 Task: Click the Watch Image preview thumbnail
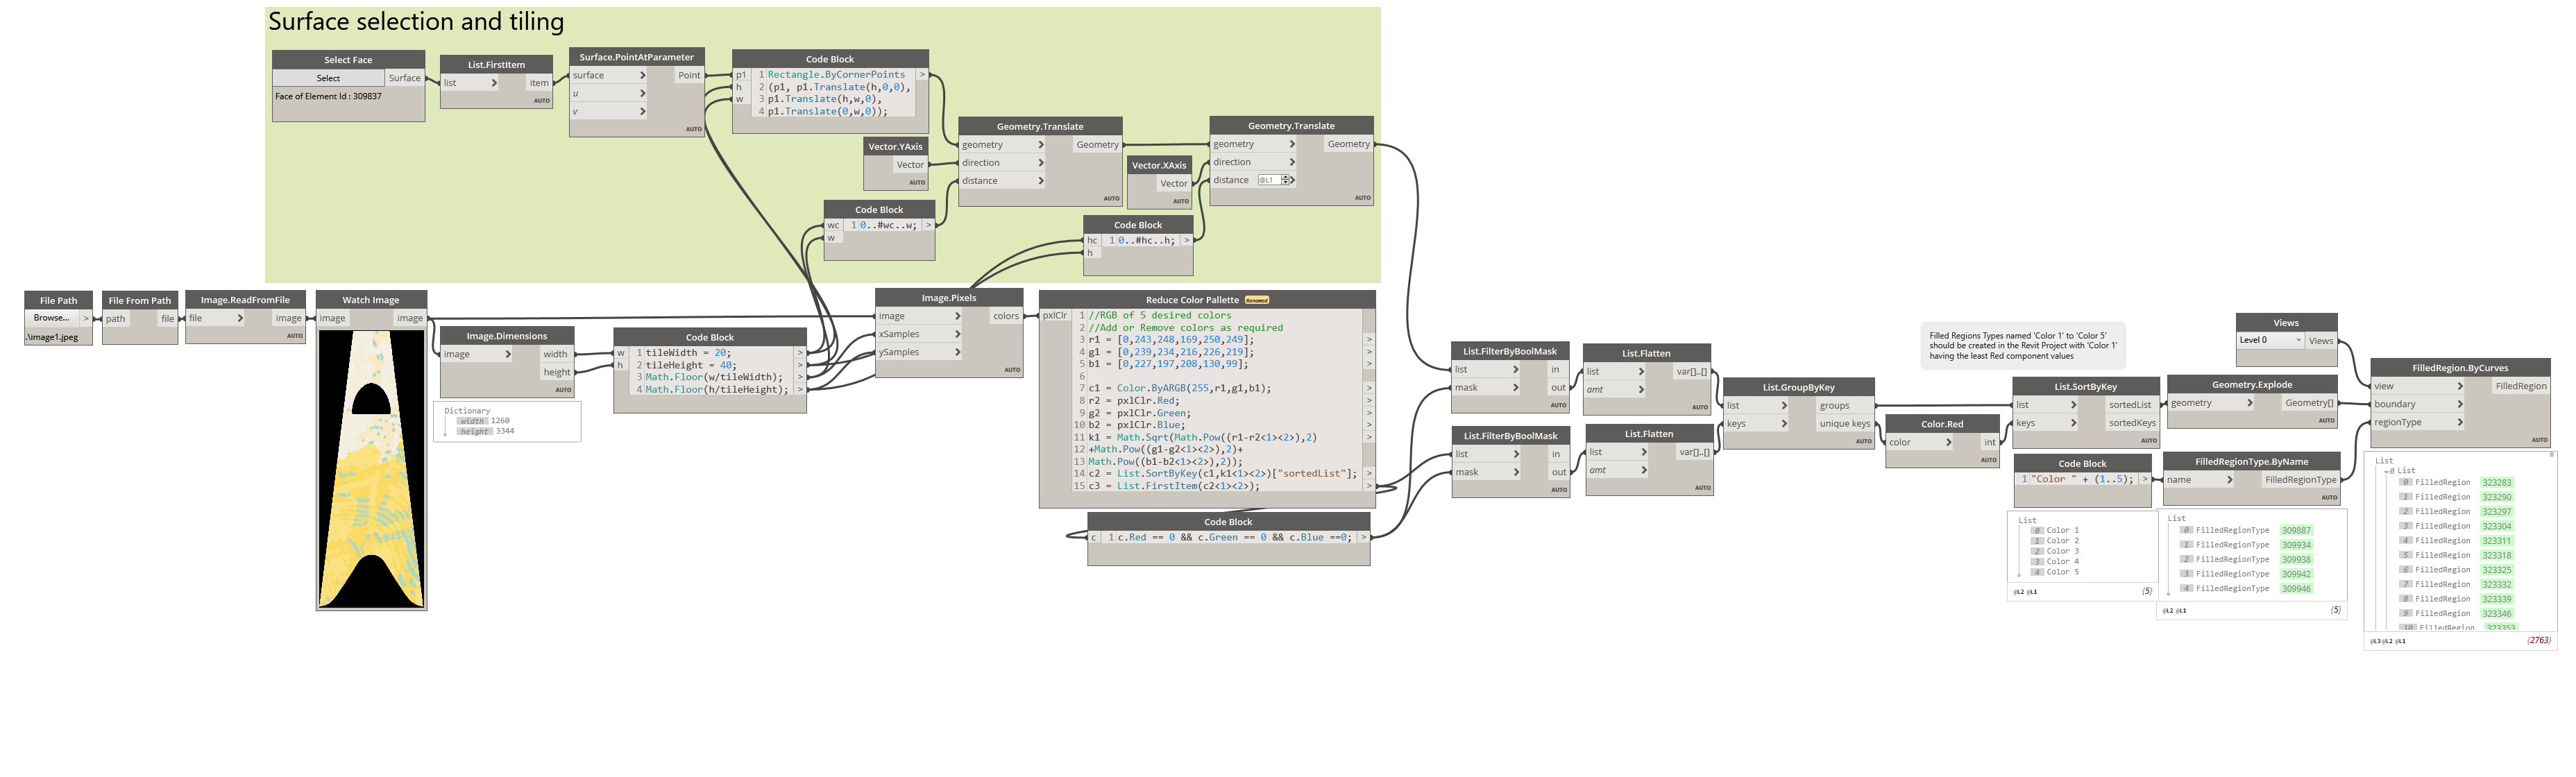click(x=371, y=468)
